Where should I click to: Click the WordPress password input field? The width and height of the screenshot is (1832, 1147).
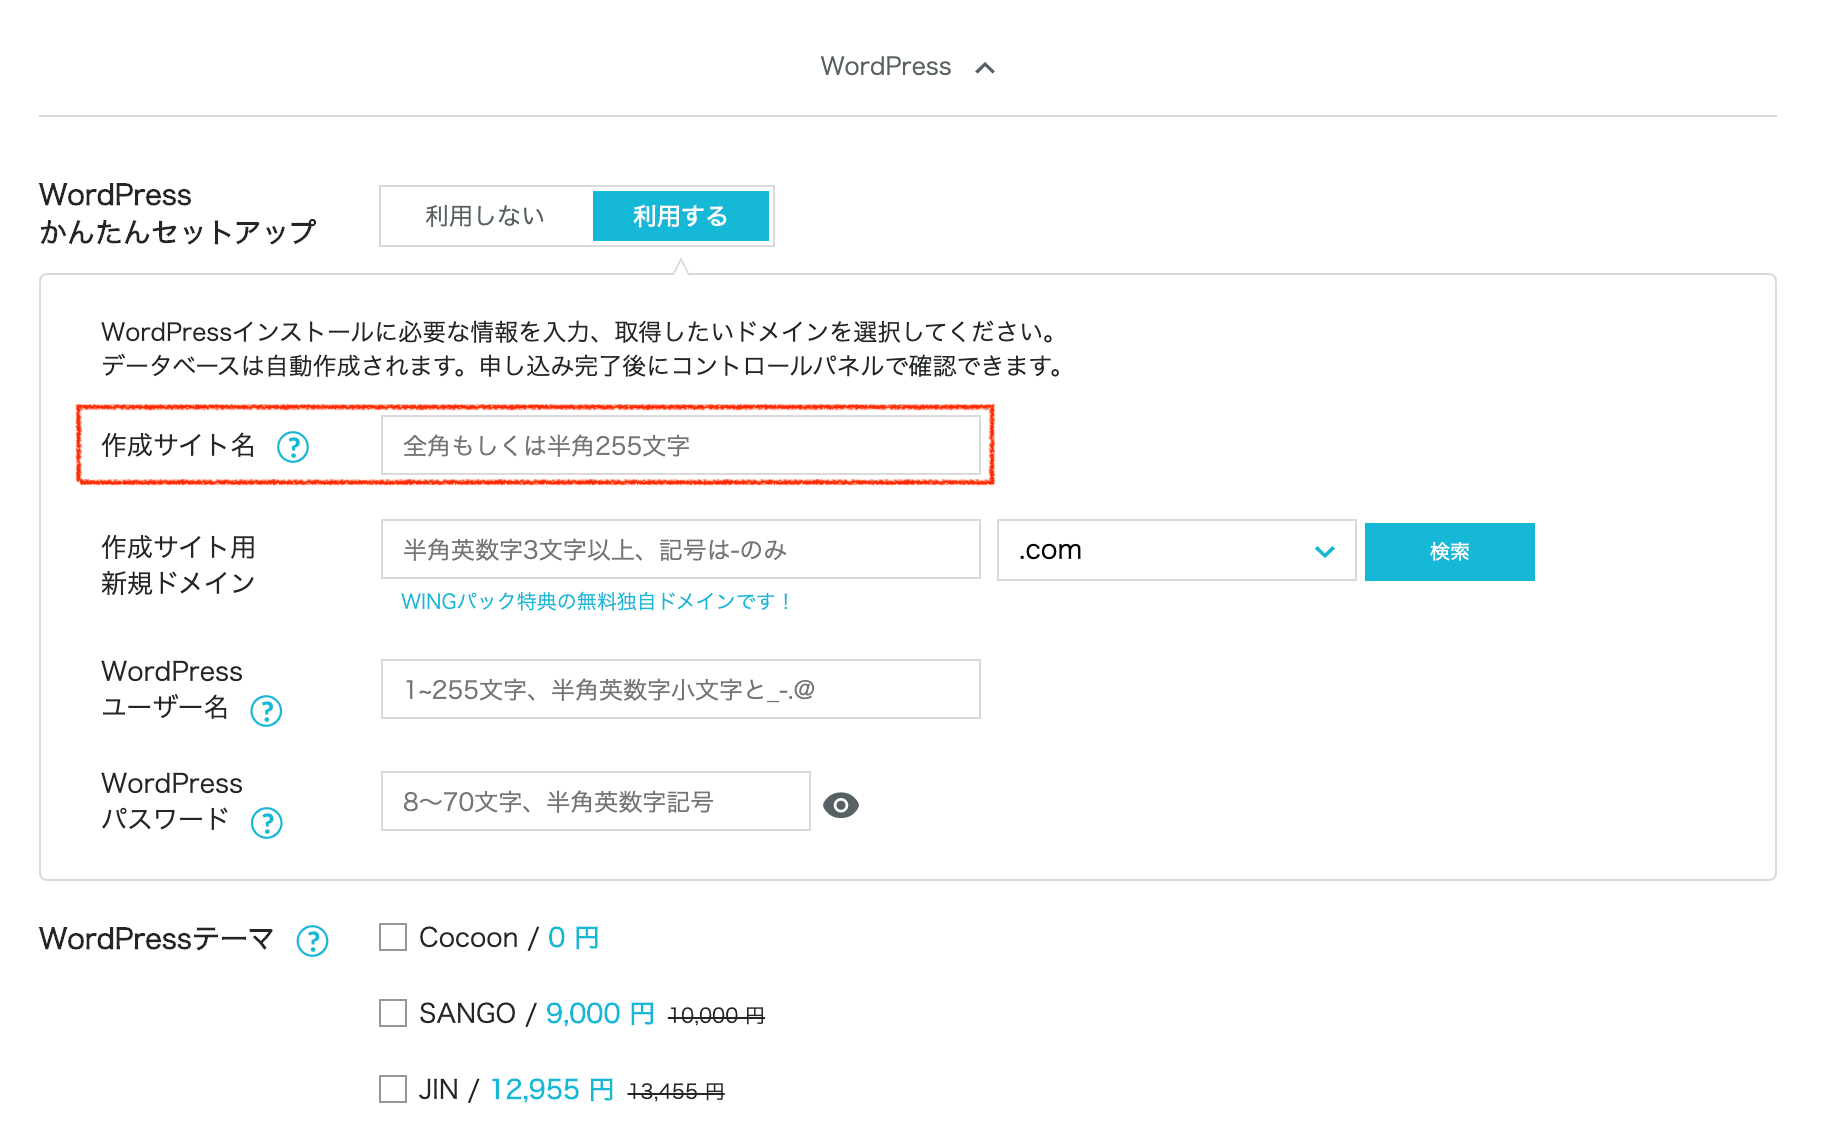[x=595, y=802]
